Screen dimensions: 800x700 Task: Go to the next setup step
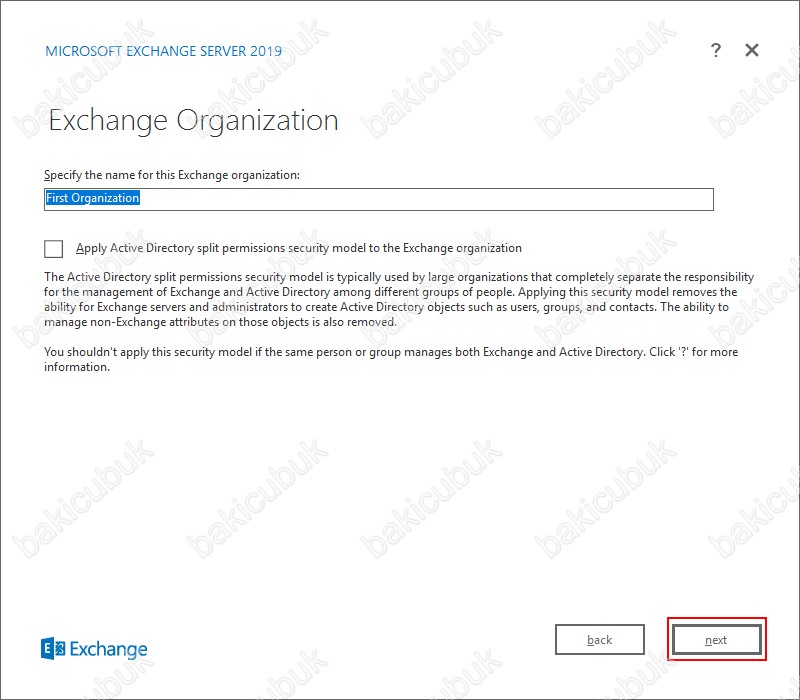(716, 639)
